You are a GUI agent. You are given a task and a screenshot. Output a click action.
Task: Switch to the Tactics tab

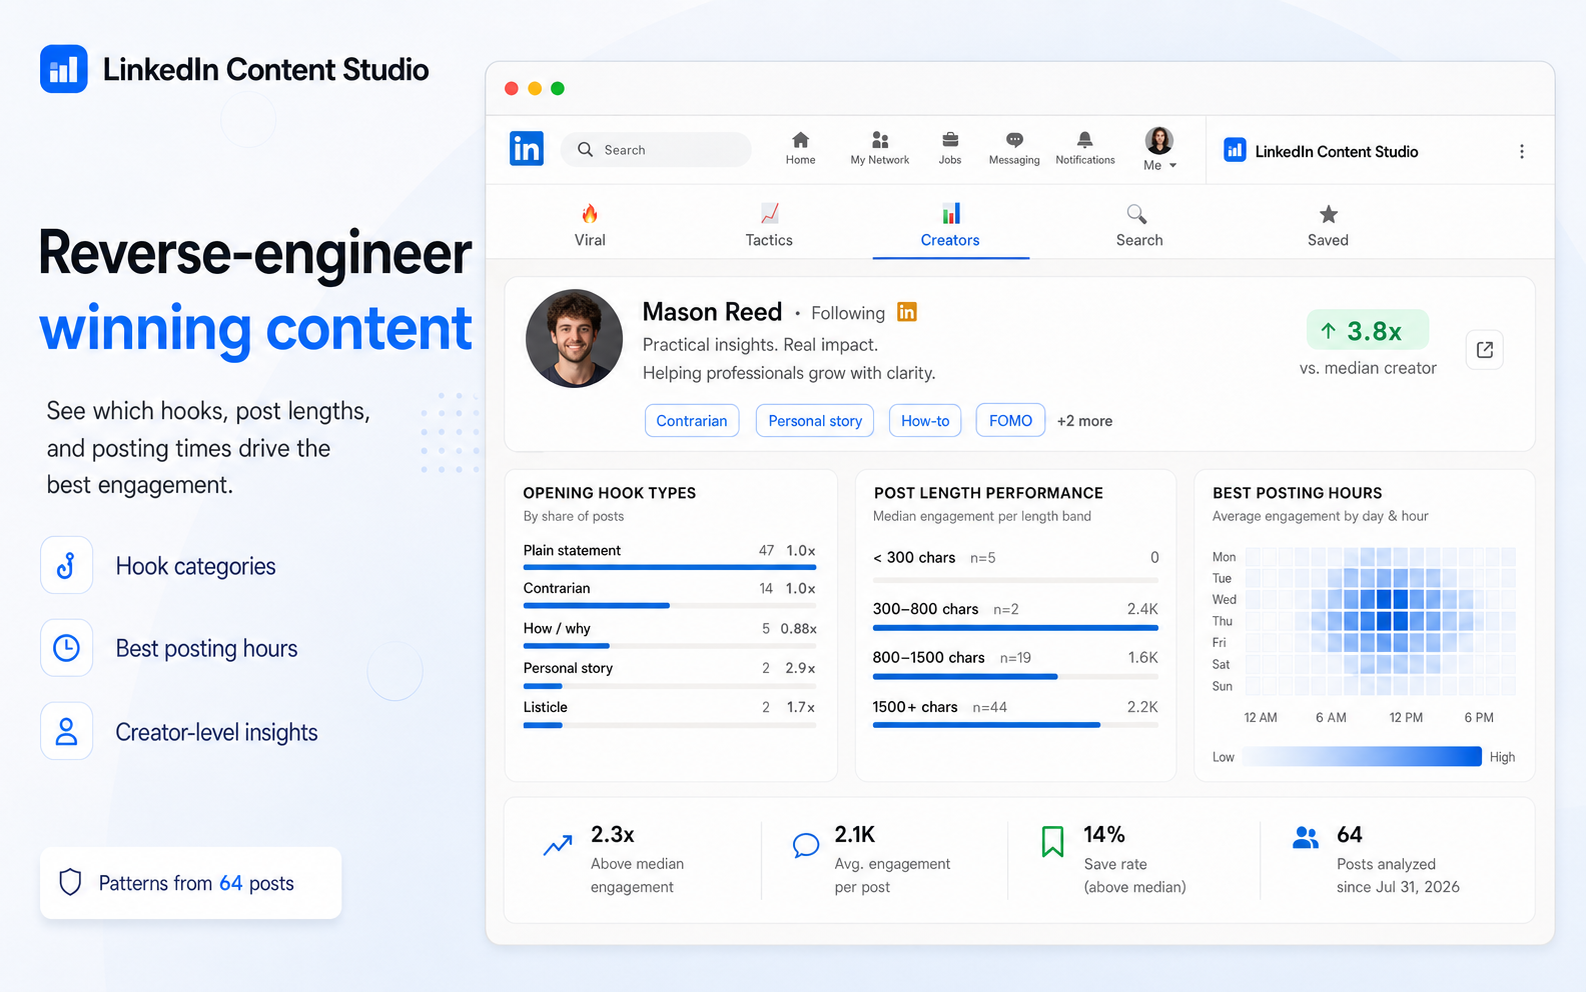pos(769,225)
